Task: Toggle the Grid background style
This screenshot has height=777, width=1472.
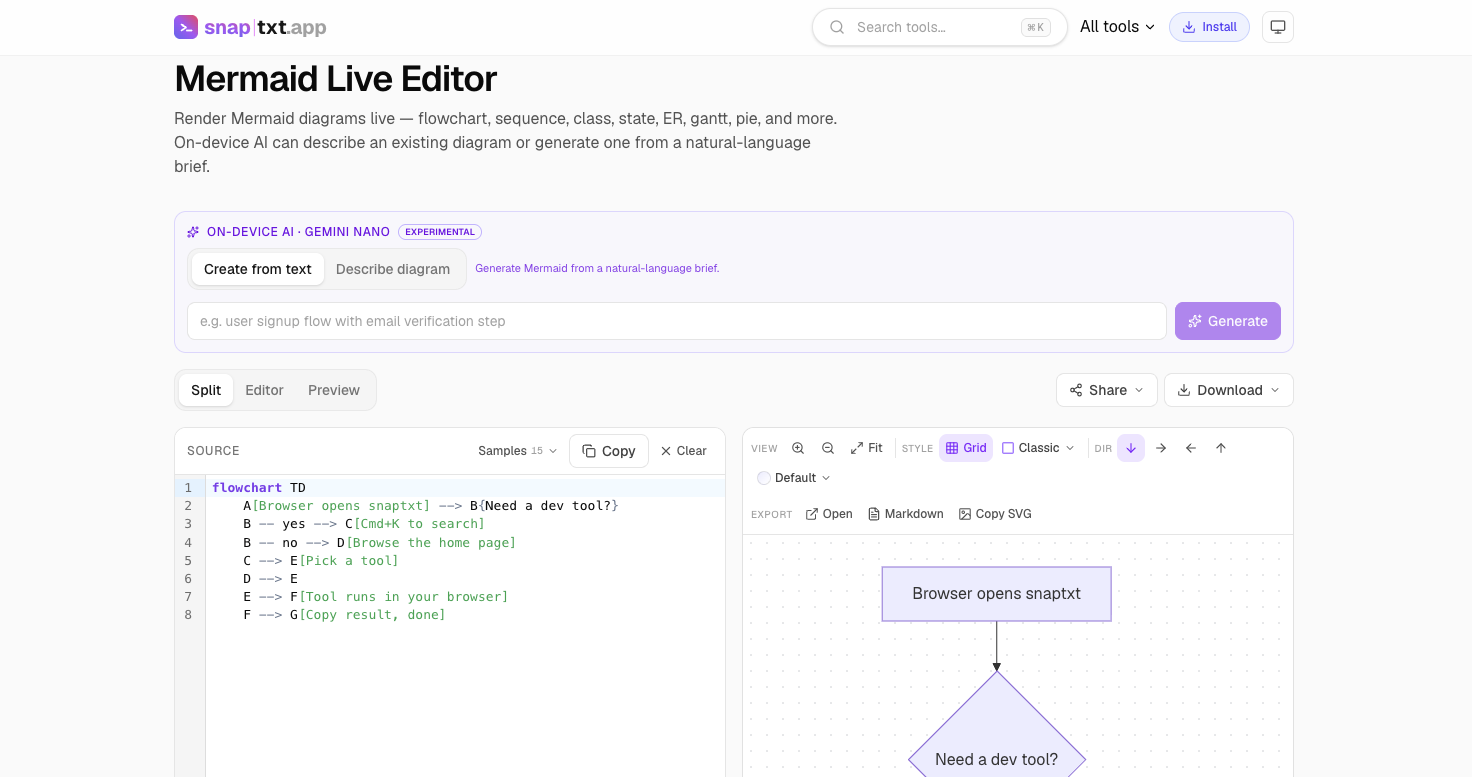Action: (966, 448)
